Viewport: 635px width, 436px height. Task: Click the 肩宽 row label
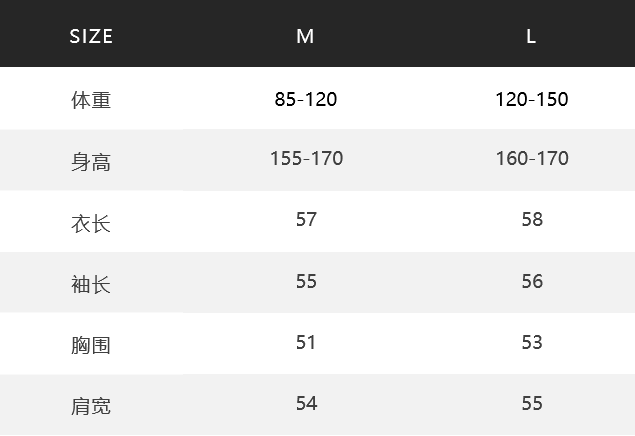click(x=91, y=406)
